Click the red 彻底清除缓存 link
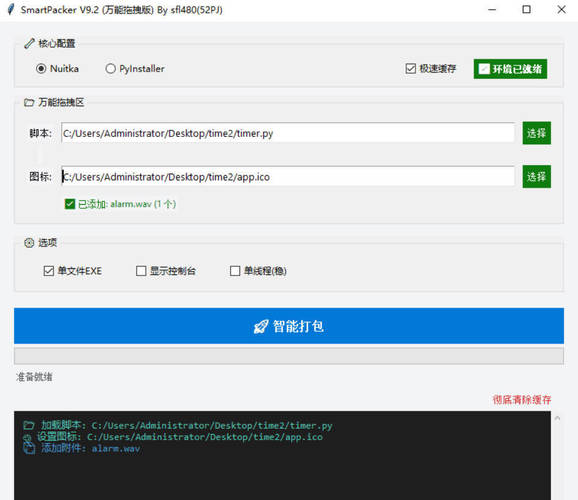The height and width of the screenshot is (500, 578). coord(522,400)
